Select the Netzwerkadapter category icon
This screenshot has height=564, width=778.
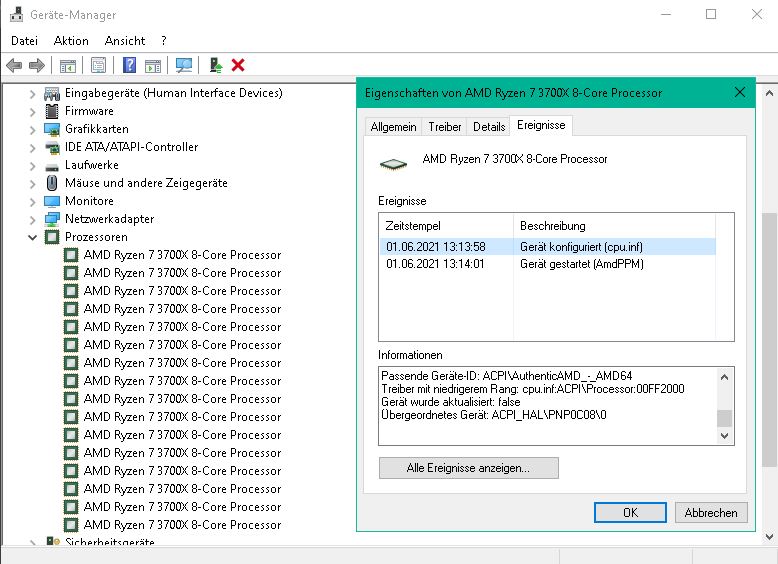(x=52, y=219)
